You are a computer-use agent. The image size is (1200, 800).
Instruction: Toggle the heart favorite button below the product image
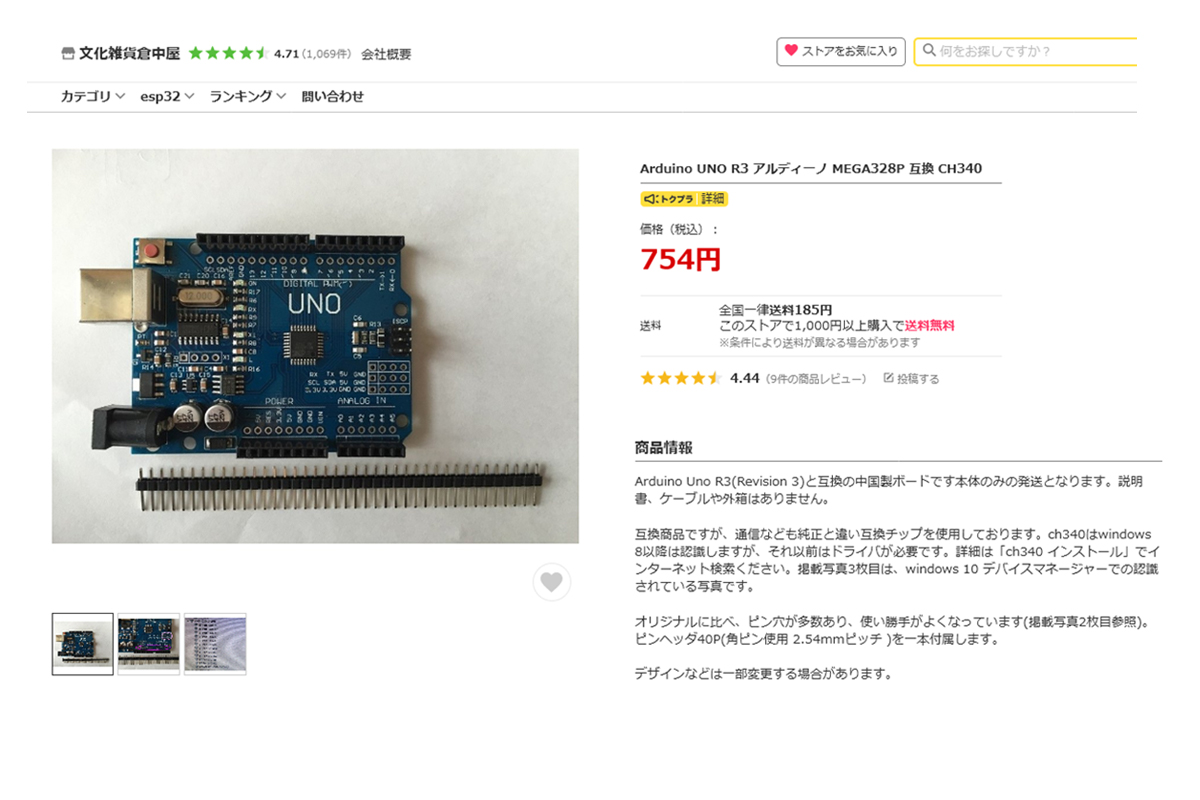click(552, 582)
